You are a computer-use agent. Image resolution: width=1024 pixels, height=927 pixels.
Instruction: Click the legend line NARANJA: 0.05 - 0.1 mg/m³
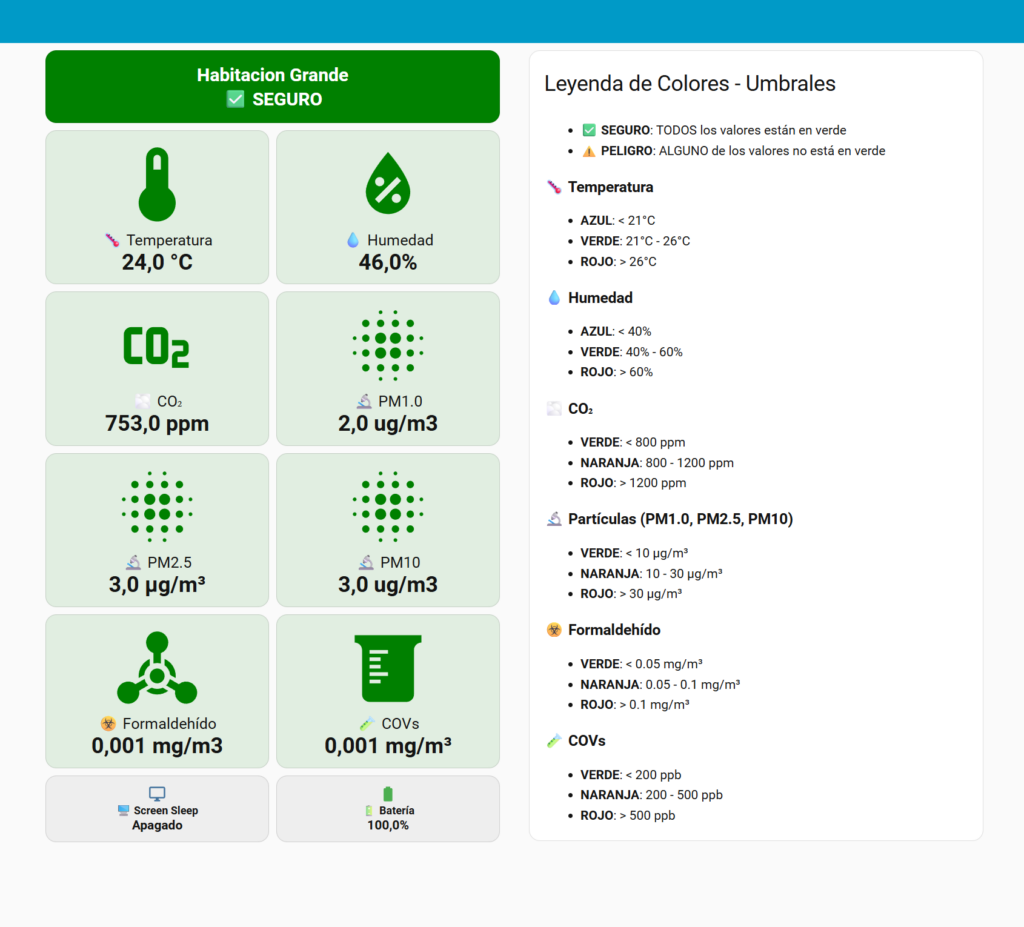(660, 685)
